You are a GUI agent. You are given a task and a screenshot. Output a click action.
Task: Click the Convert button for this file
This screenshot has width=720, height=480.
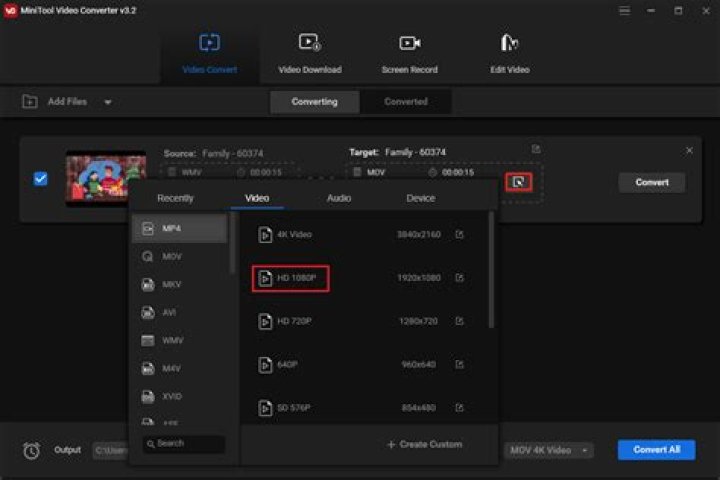click(x=652, y=182)
